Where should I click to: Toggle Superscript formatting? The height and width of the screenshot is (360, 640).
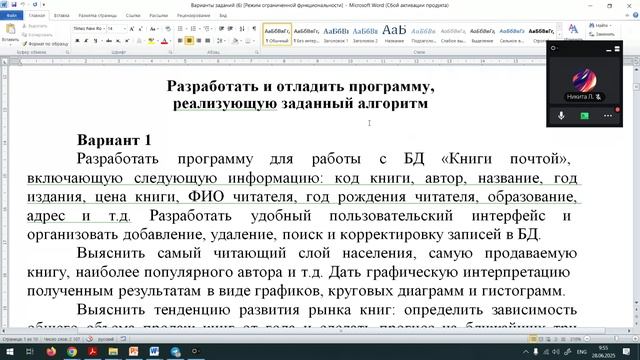click(x=127, y=41)
